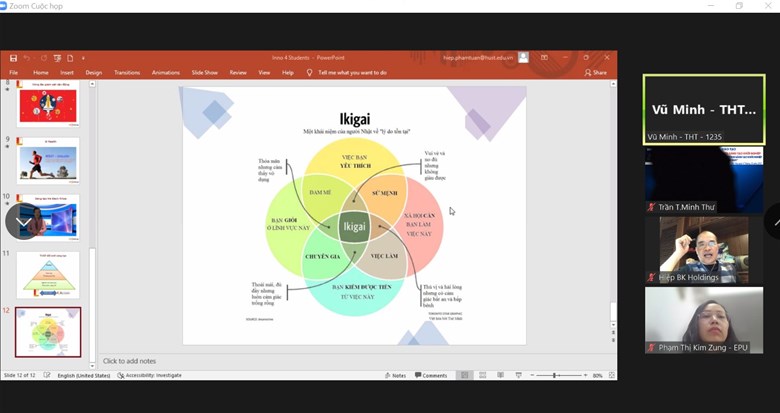Click the Undo arrow in Quick Access Toolbar
The height and width of the screenshot is (413, 780).
[29, 58]
